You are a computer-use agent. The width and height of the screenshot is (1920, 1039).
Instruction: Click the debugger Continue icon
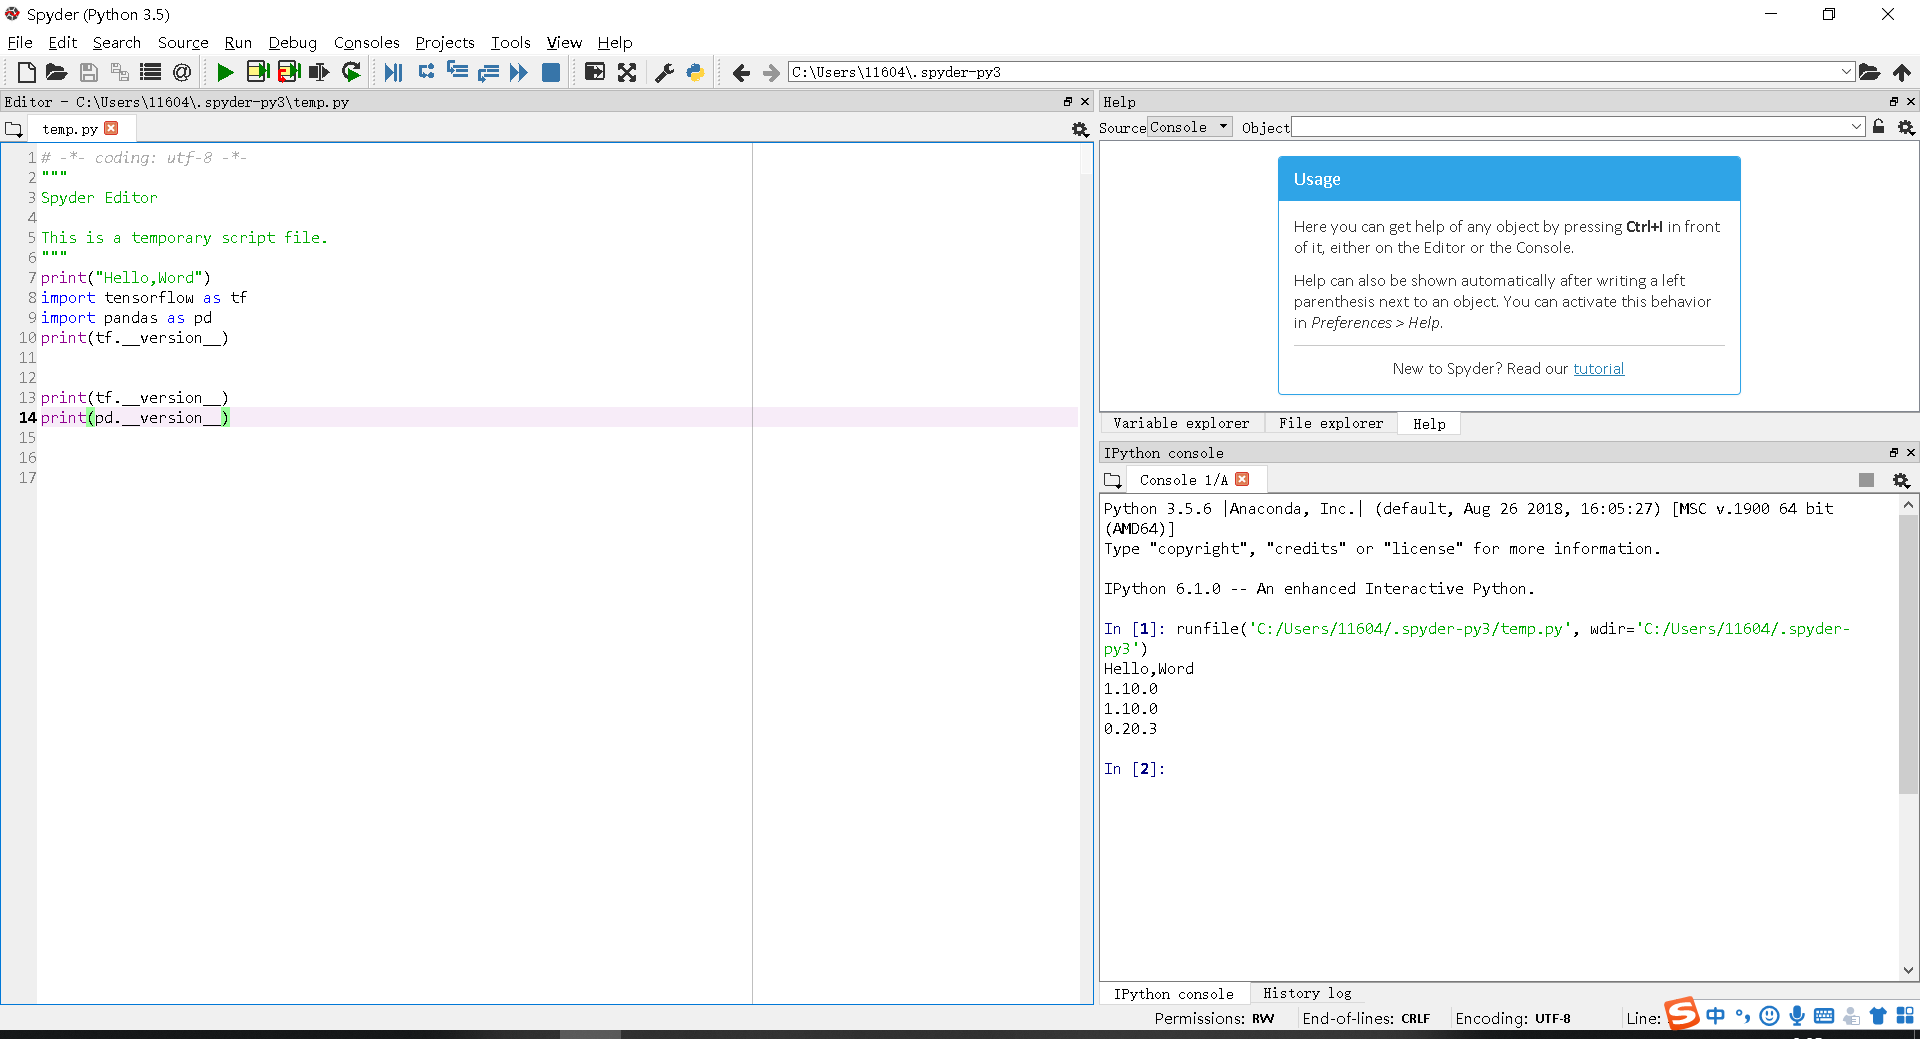click(x=518, y=72)
